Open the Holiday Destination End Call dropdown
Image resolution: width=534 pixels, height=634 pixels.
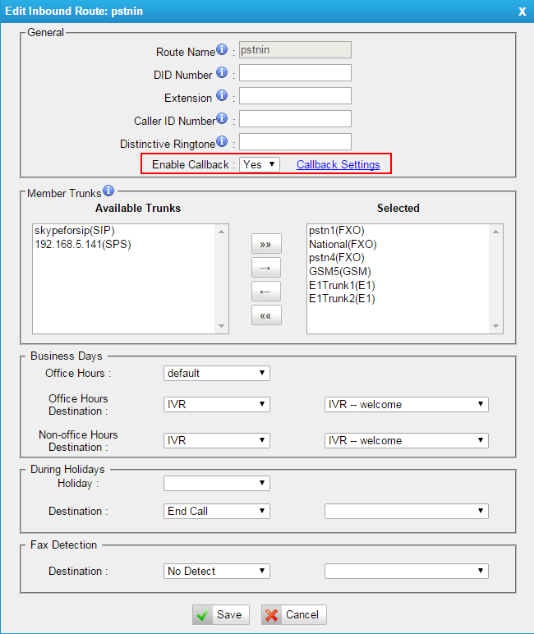[217, 511]
